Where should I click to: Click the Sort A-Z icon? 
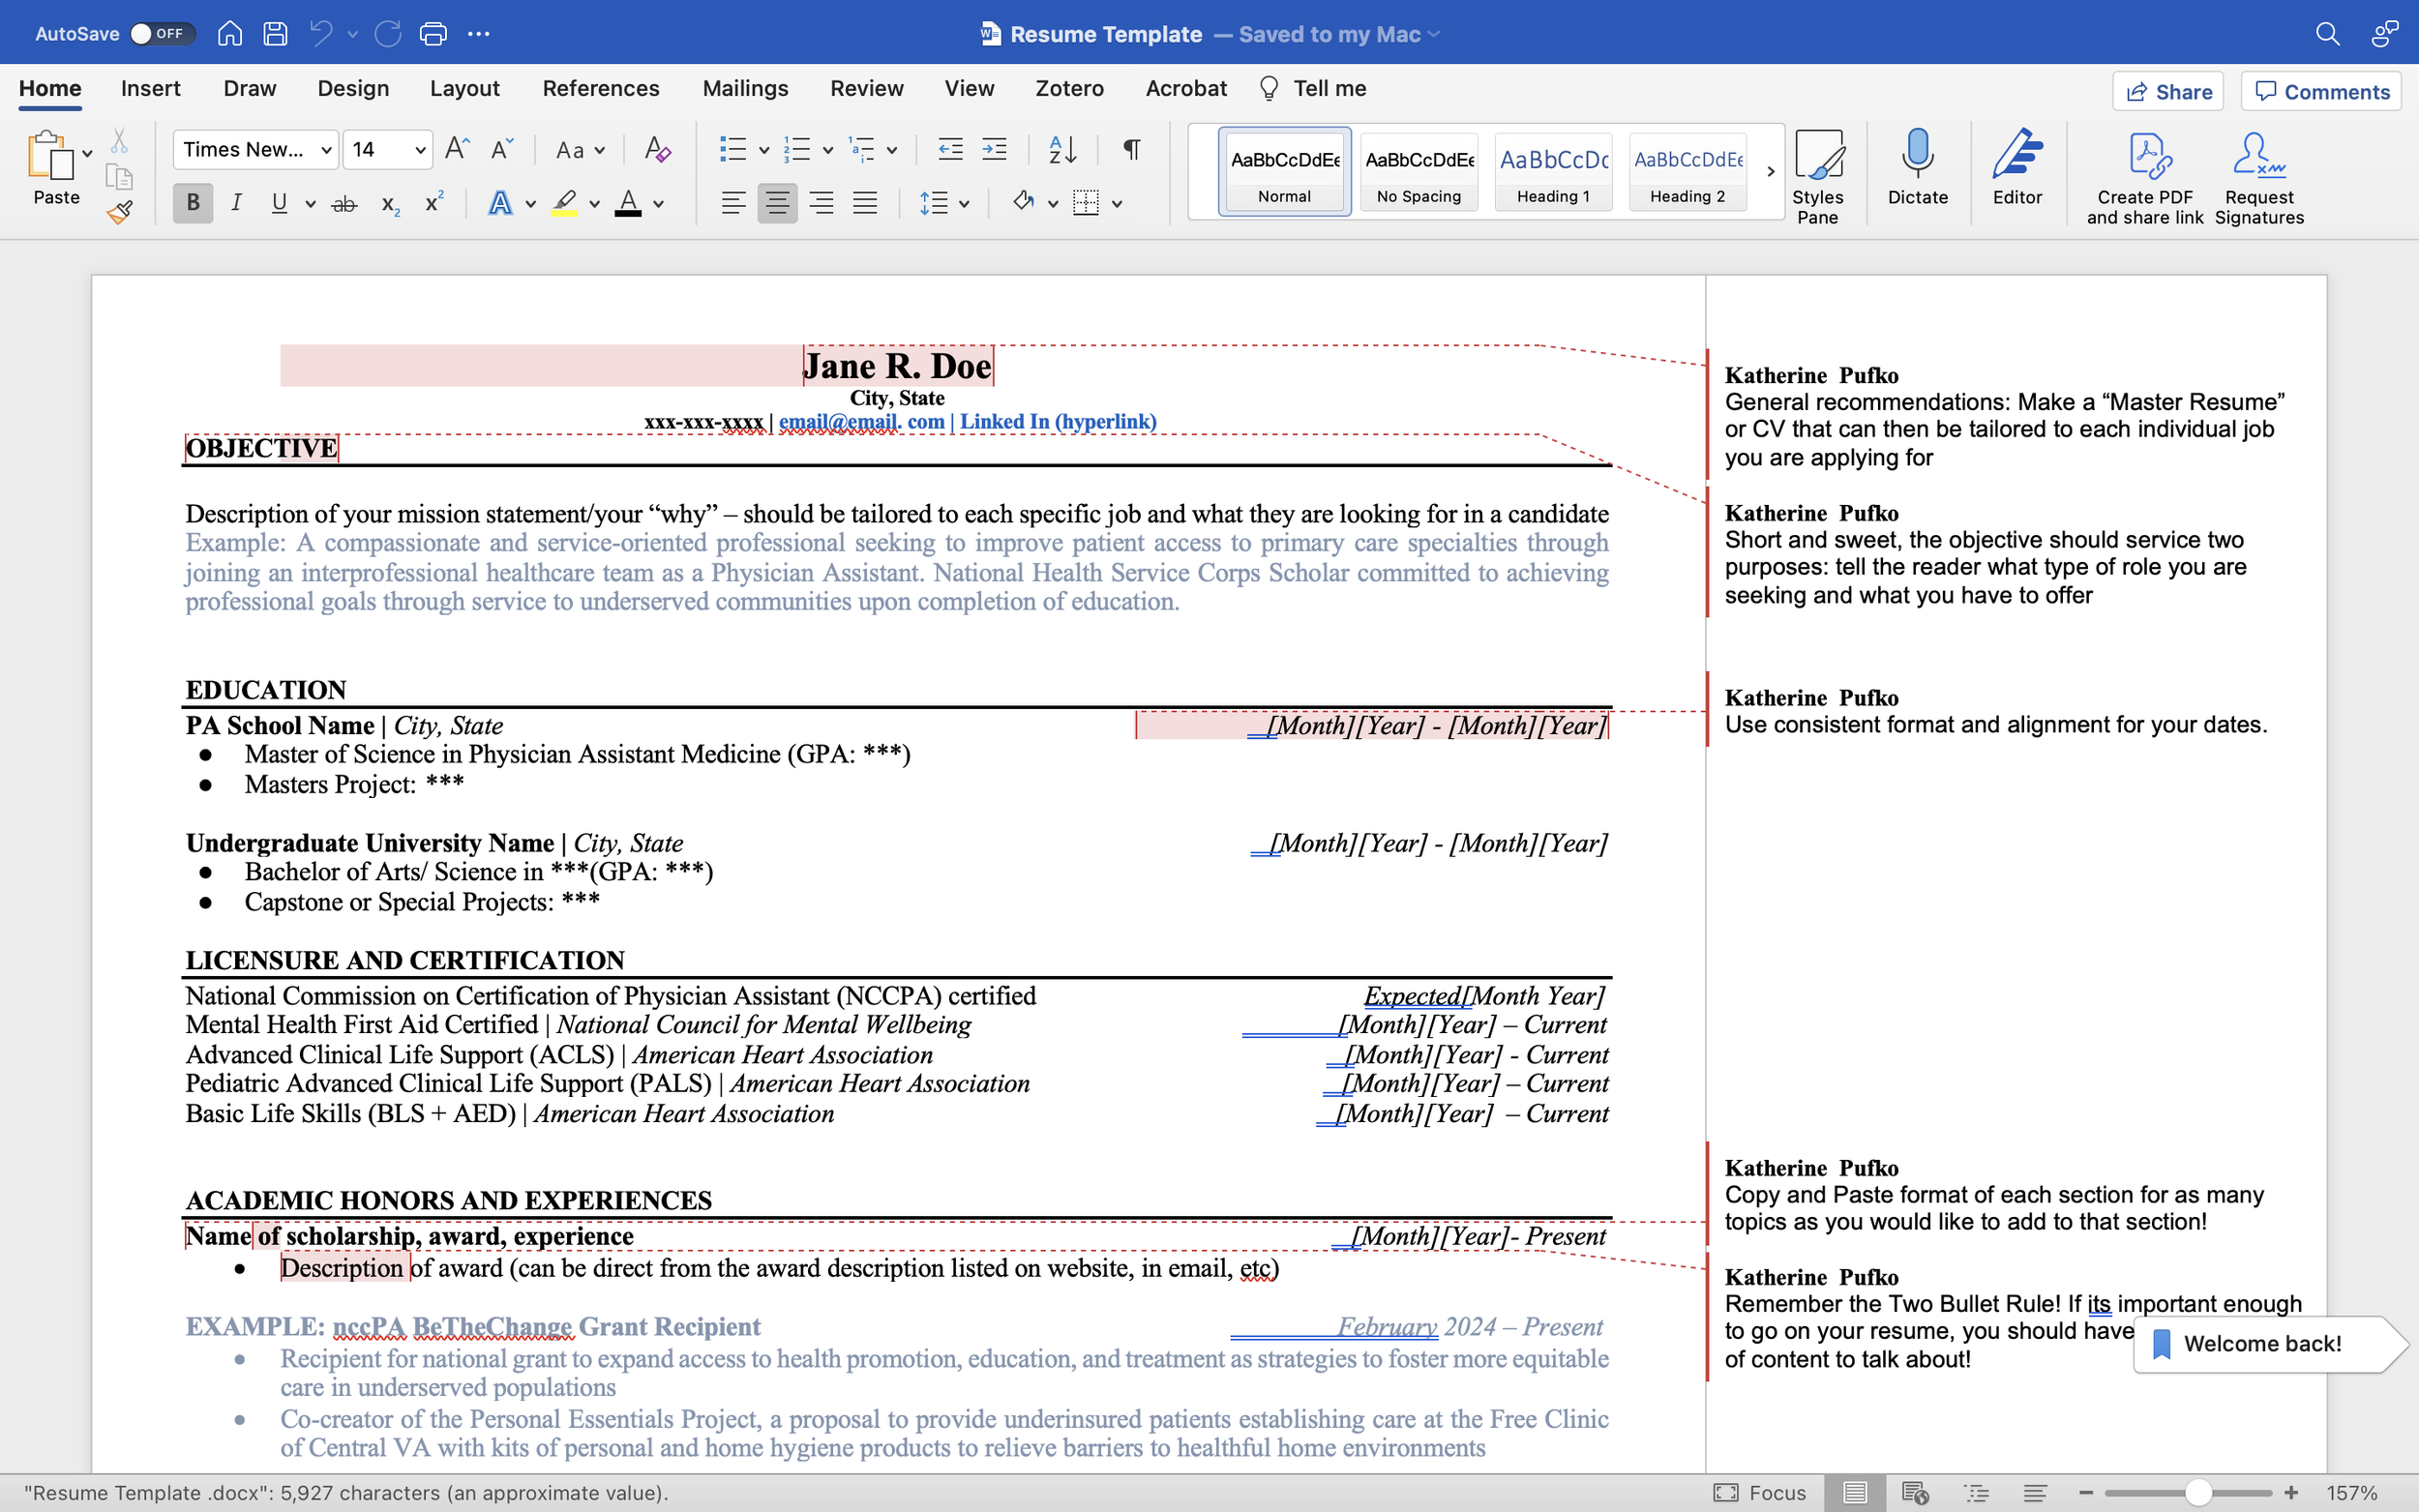(x=1062, y=150)
